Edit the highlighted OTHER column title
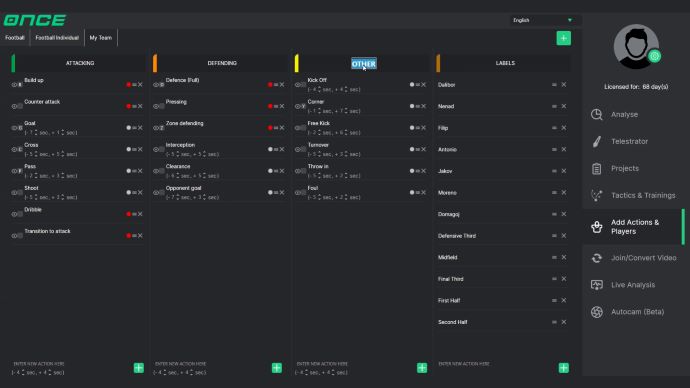This screenshot has height=388, width=690. pyautogui.click(x=364, y=63)
